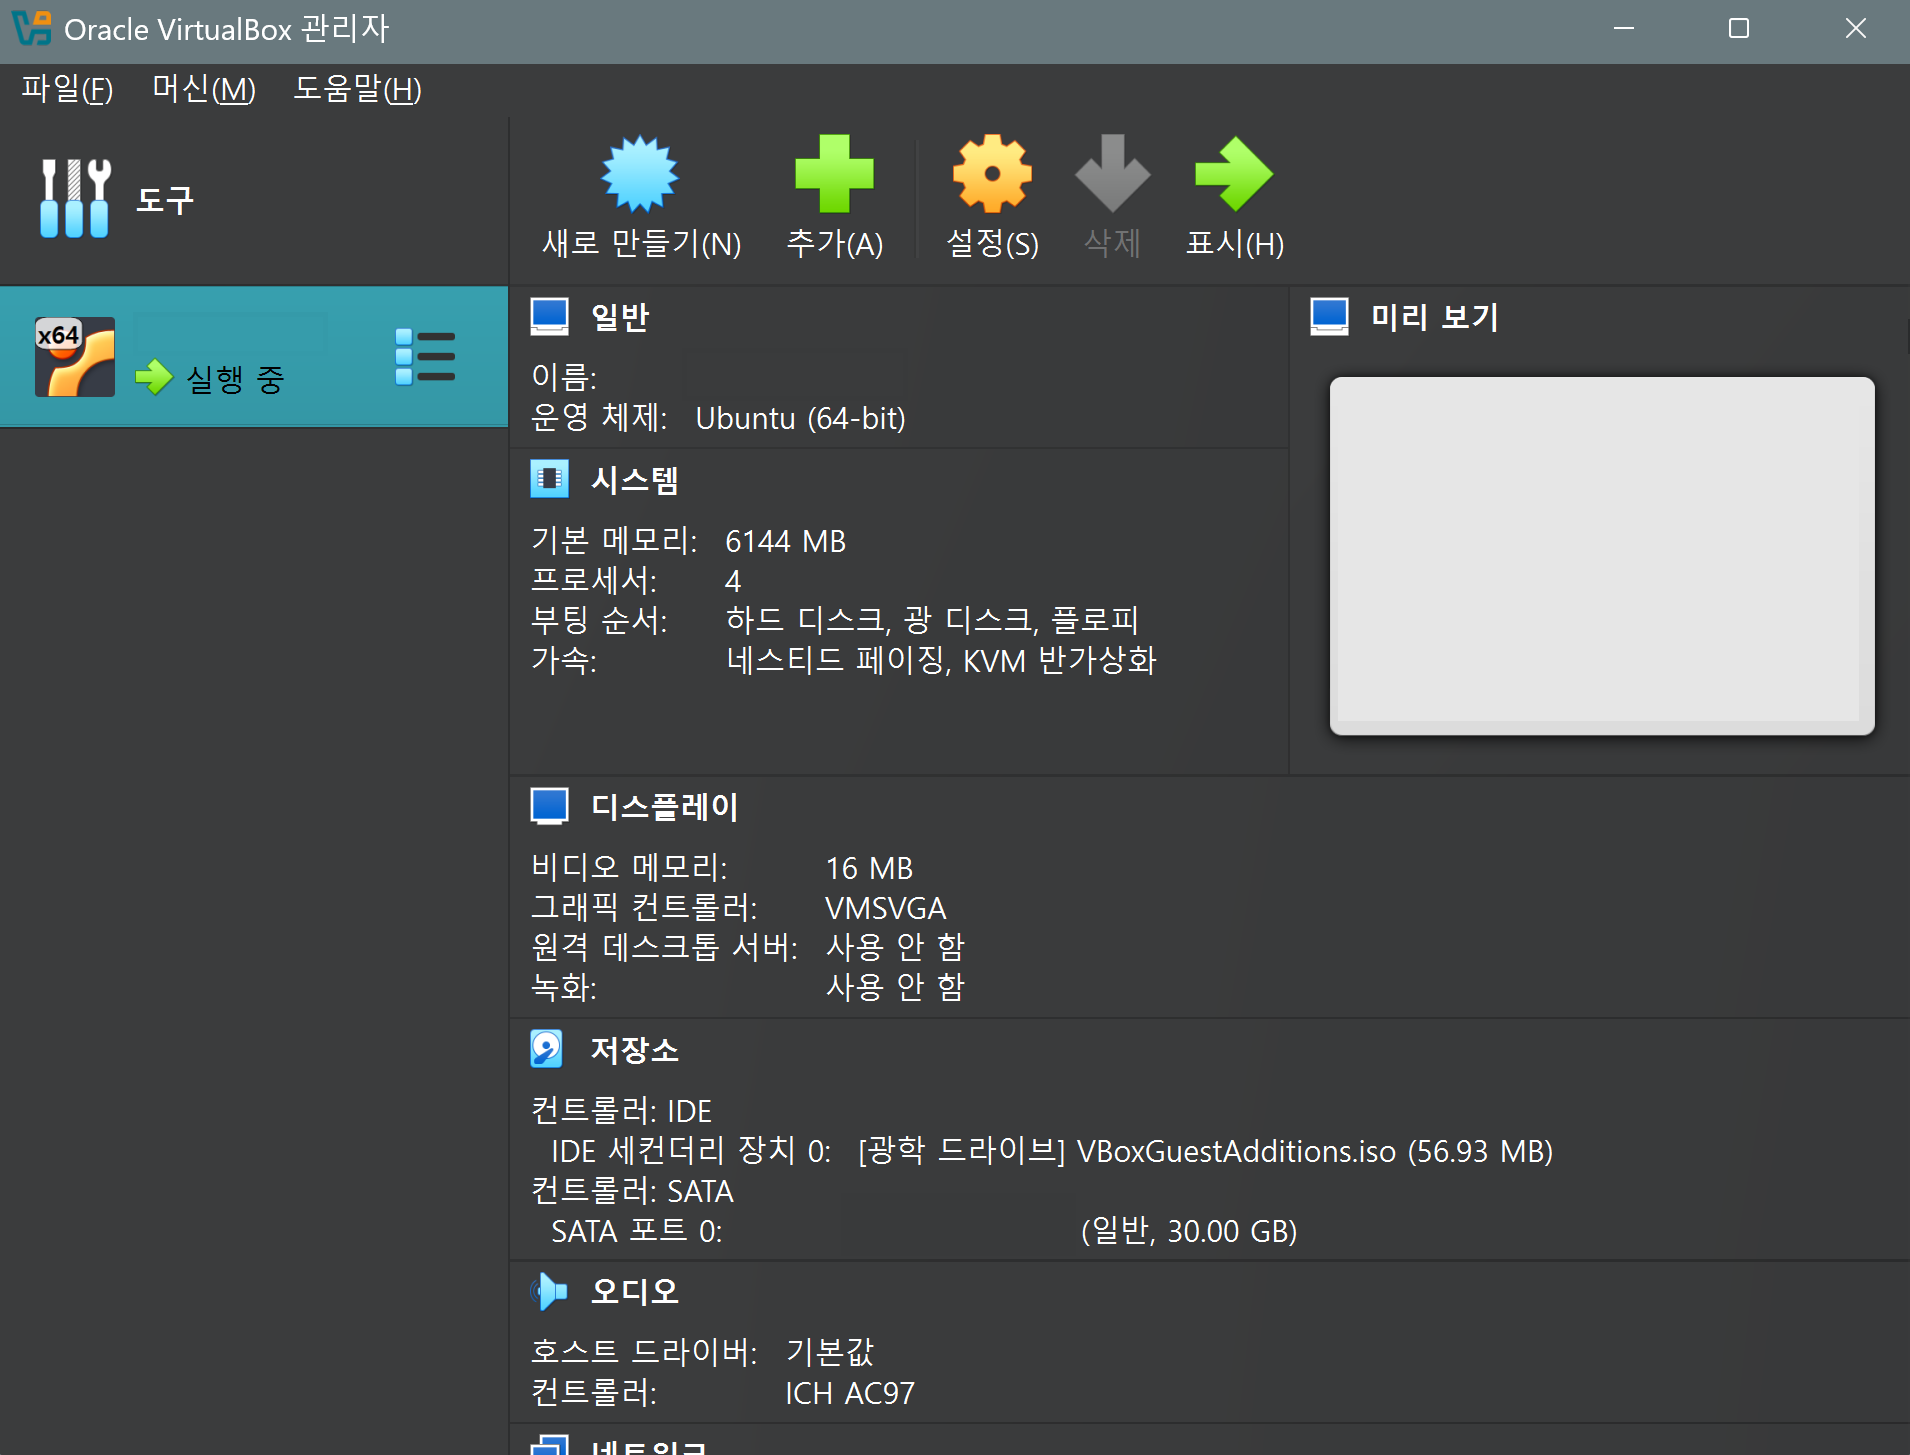Image resolution: width=1910 pixels, height=1455 pixels.
Task: Click the '컨트롤러: SATA' storage line
Action: [x=632, y=1191]
